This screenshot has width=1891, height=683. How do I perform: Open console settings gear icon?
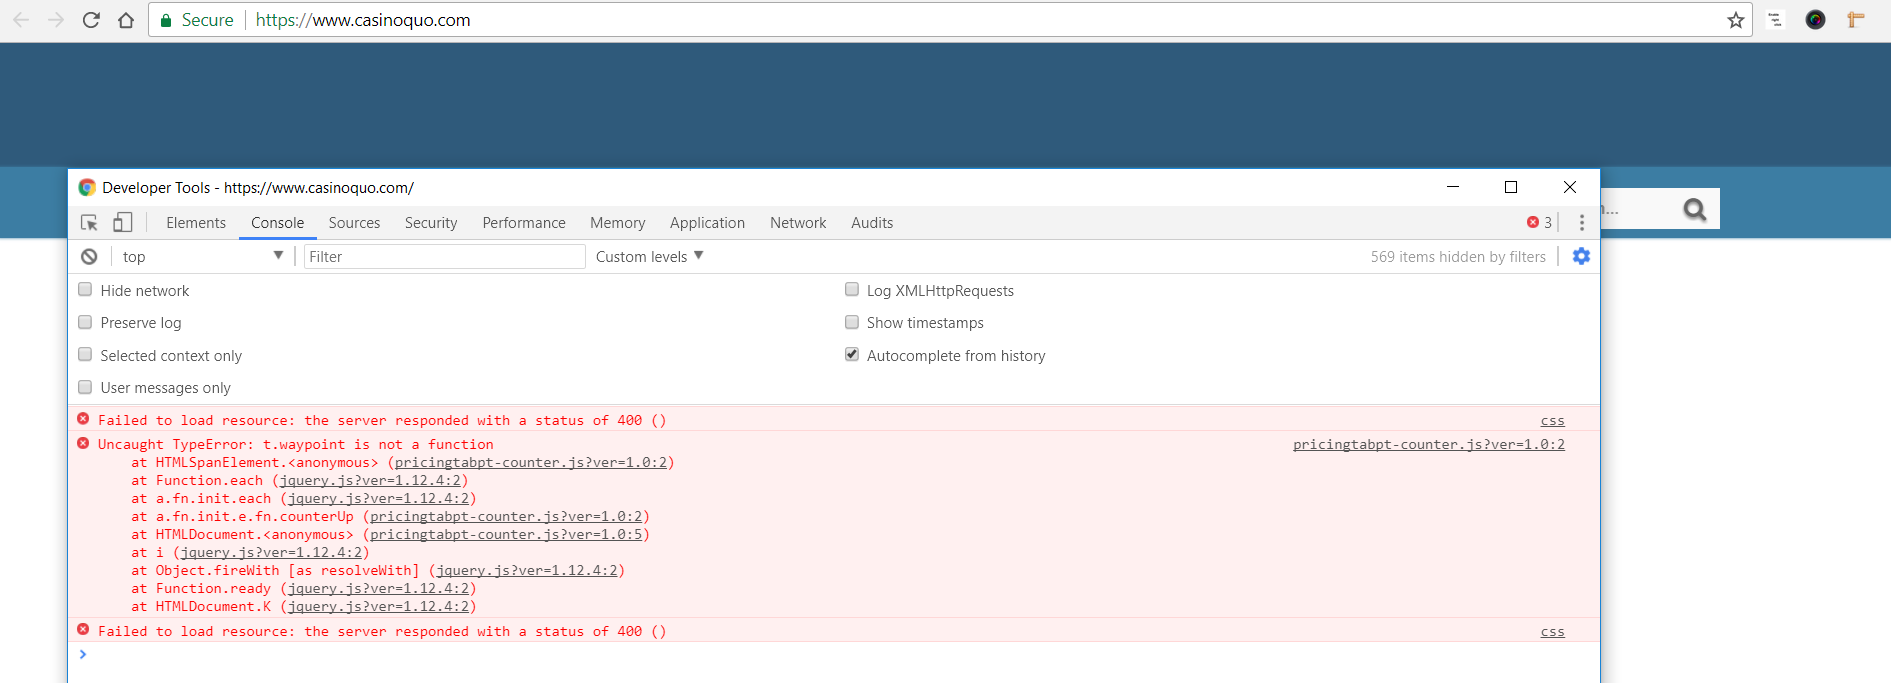coord(1581,257)
